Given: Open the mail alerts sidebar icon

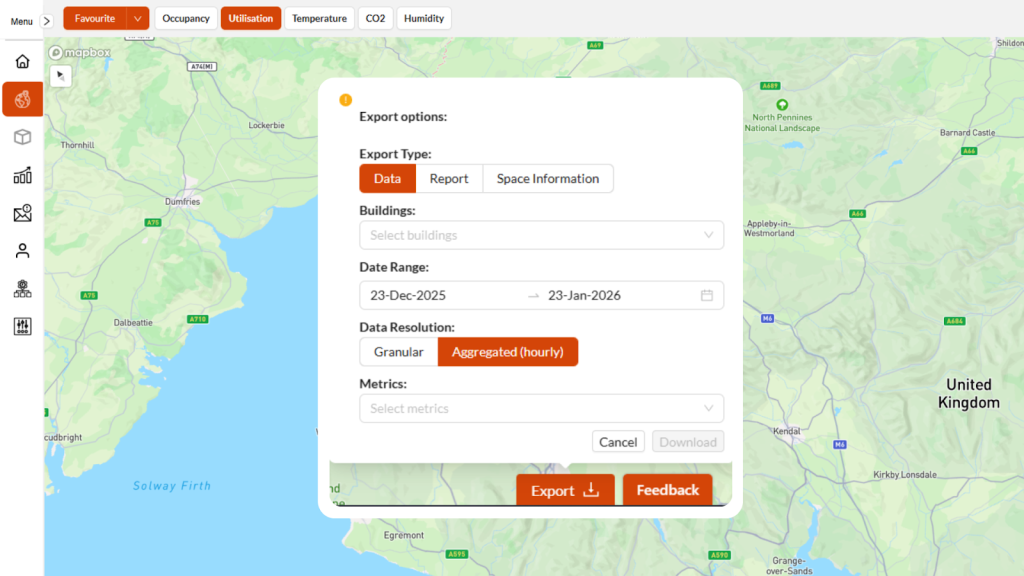Looking at the screenshot, I should [x=22, y=213].
